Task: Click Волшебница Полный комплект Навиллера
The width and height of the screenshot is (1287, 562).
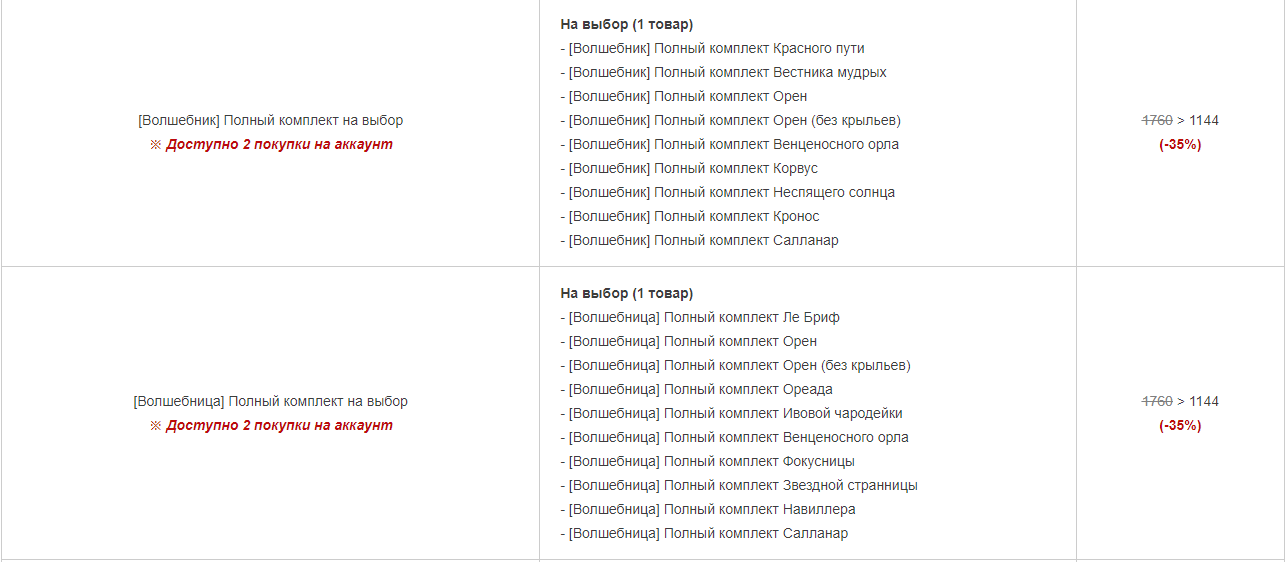Action: coord(708,509)
